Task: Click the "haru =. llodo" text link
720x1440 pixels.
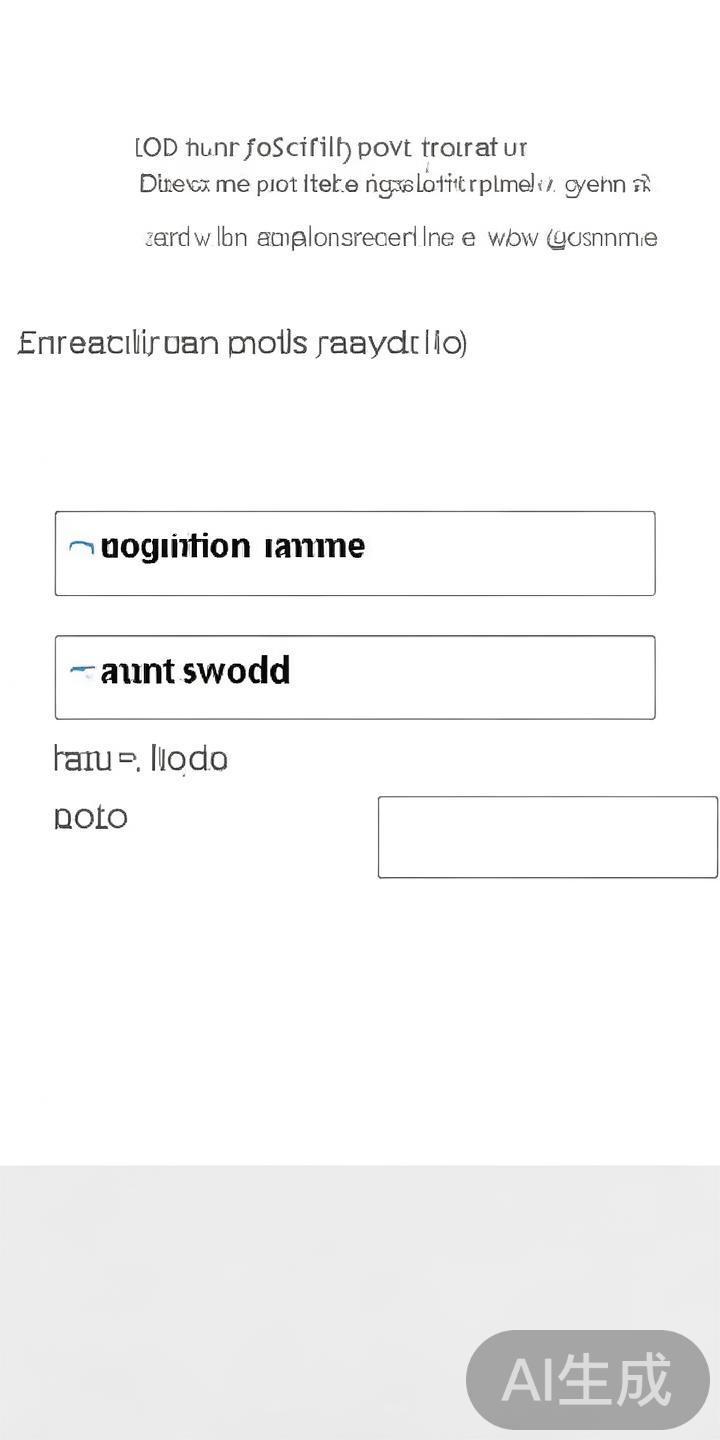Action: [140, 759]
